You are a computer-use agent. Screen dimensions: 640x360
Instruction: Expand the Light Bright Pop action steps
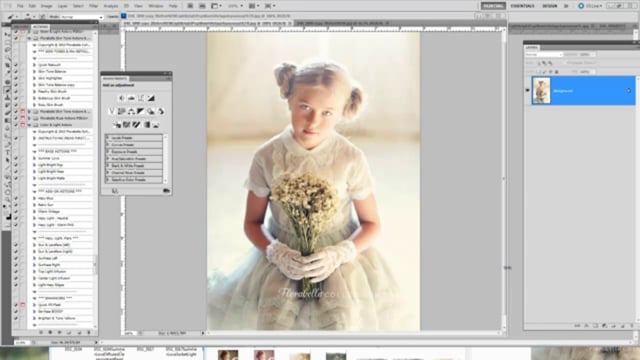coord(35,165)
